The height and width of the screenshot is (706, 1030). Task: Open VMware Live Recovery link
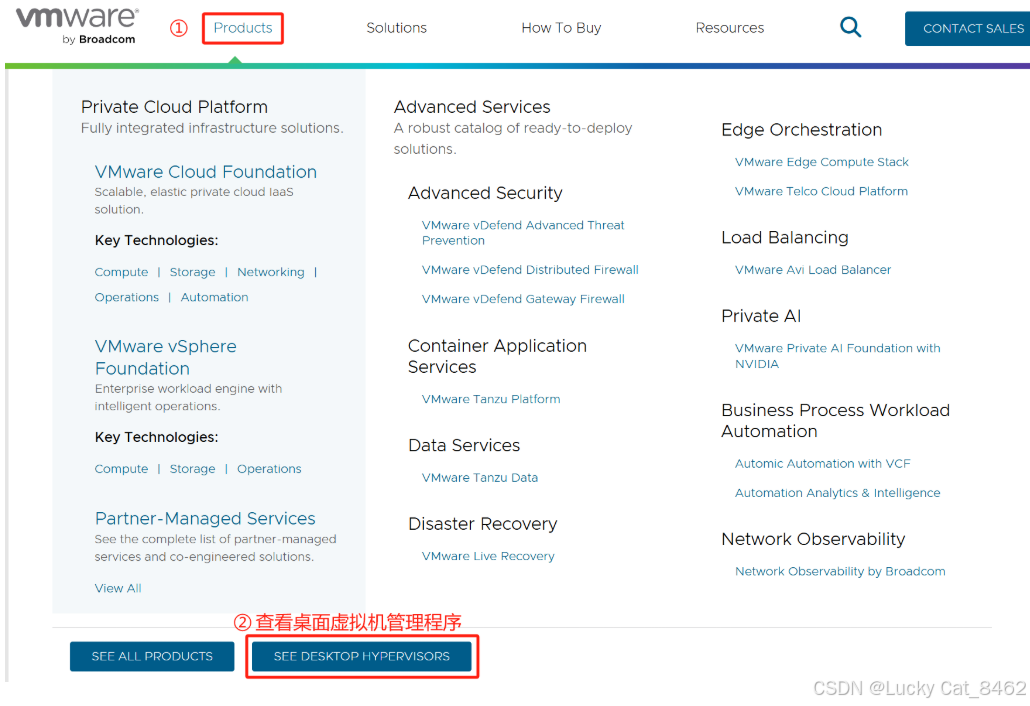pos(488,556)
